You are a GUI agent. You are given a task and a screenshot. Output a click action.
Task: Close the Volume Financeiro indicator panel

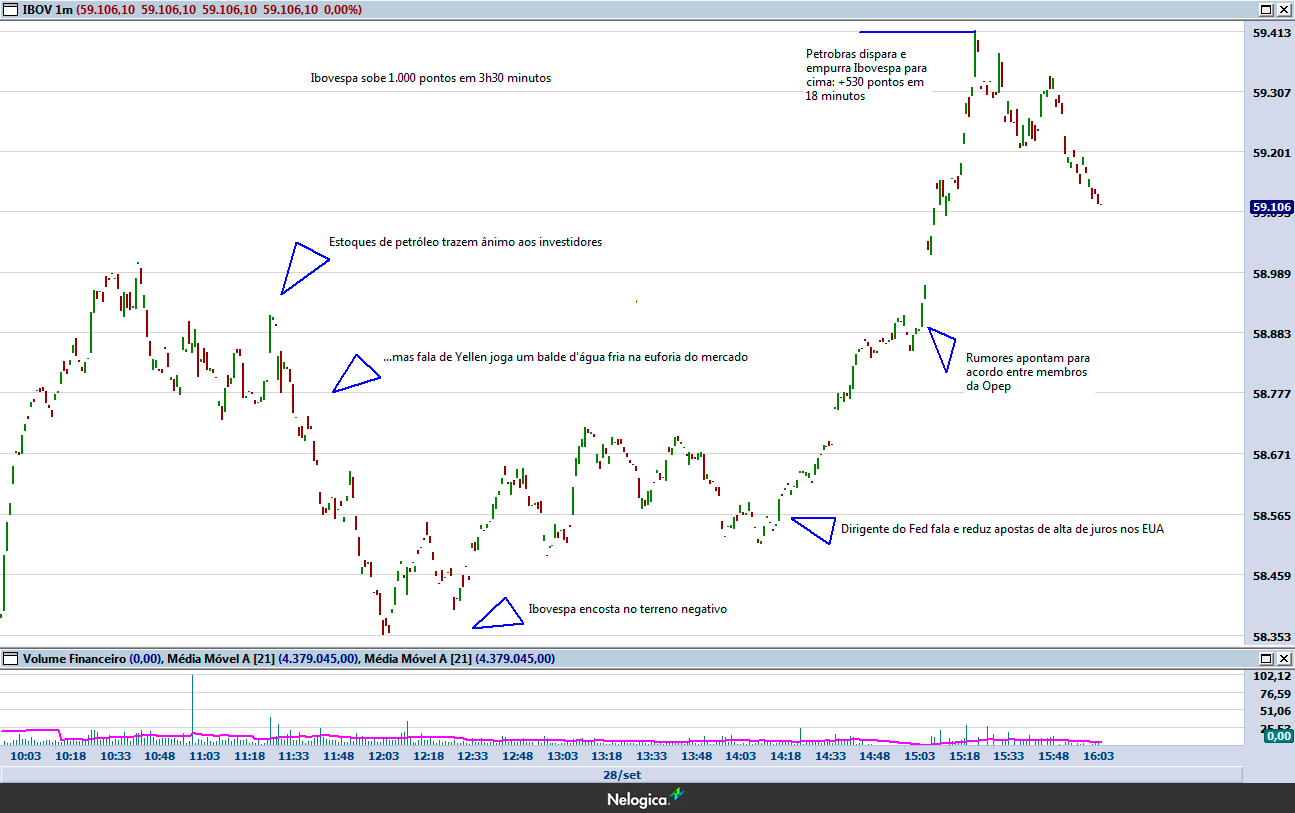point(1283,659)
